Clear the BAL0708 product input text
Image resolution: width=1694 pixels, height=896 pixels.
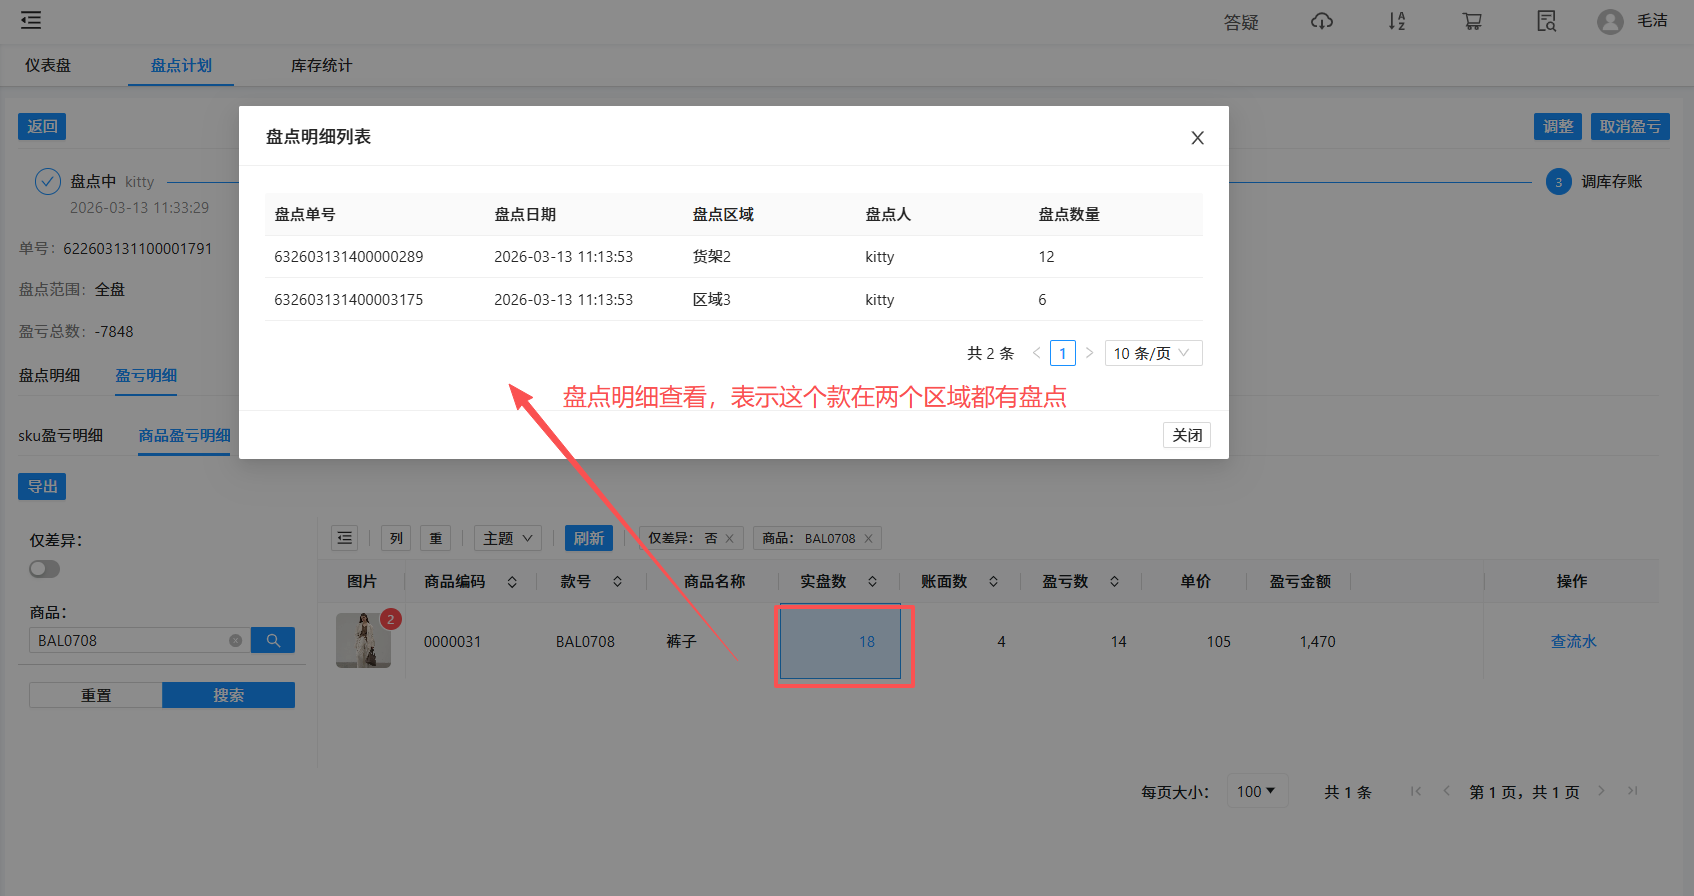click(x=236, y=641)
